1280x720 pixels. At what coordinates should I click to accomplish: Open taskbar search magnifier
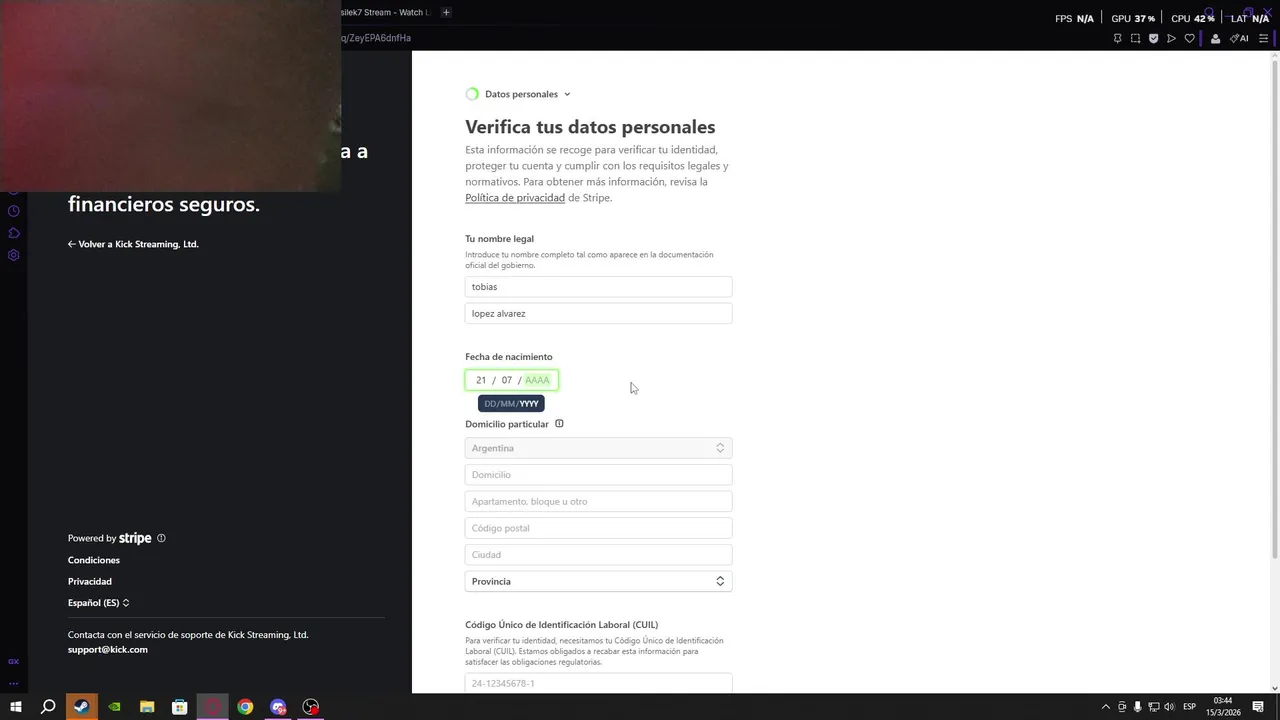pos(48,707)
